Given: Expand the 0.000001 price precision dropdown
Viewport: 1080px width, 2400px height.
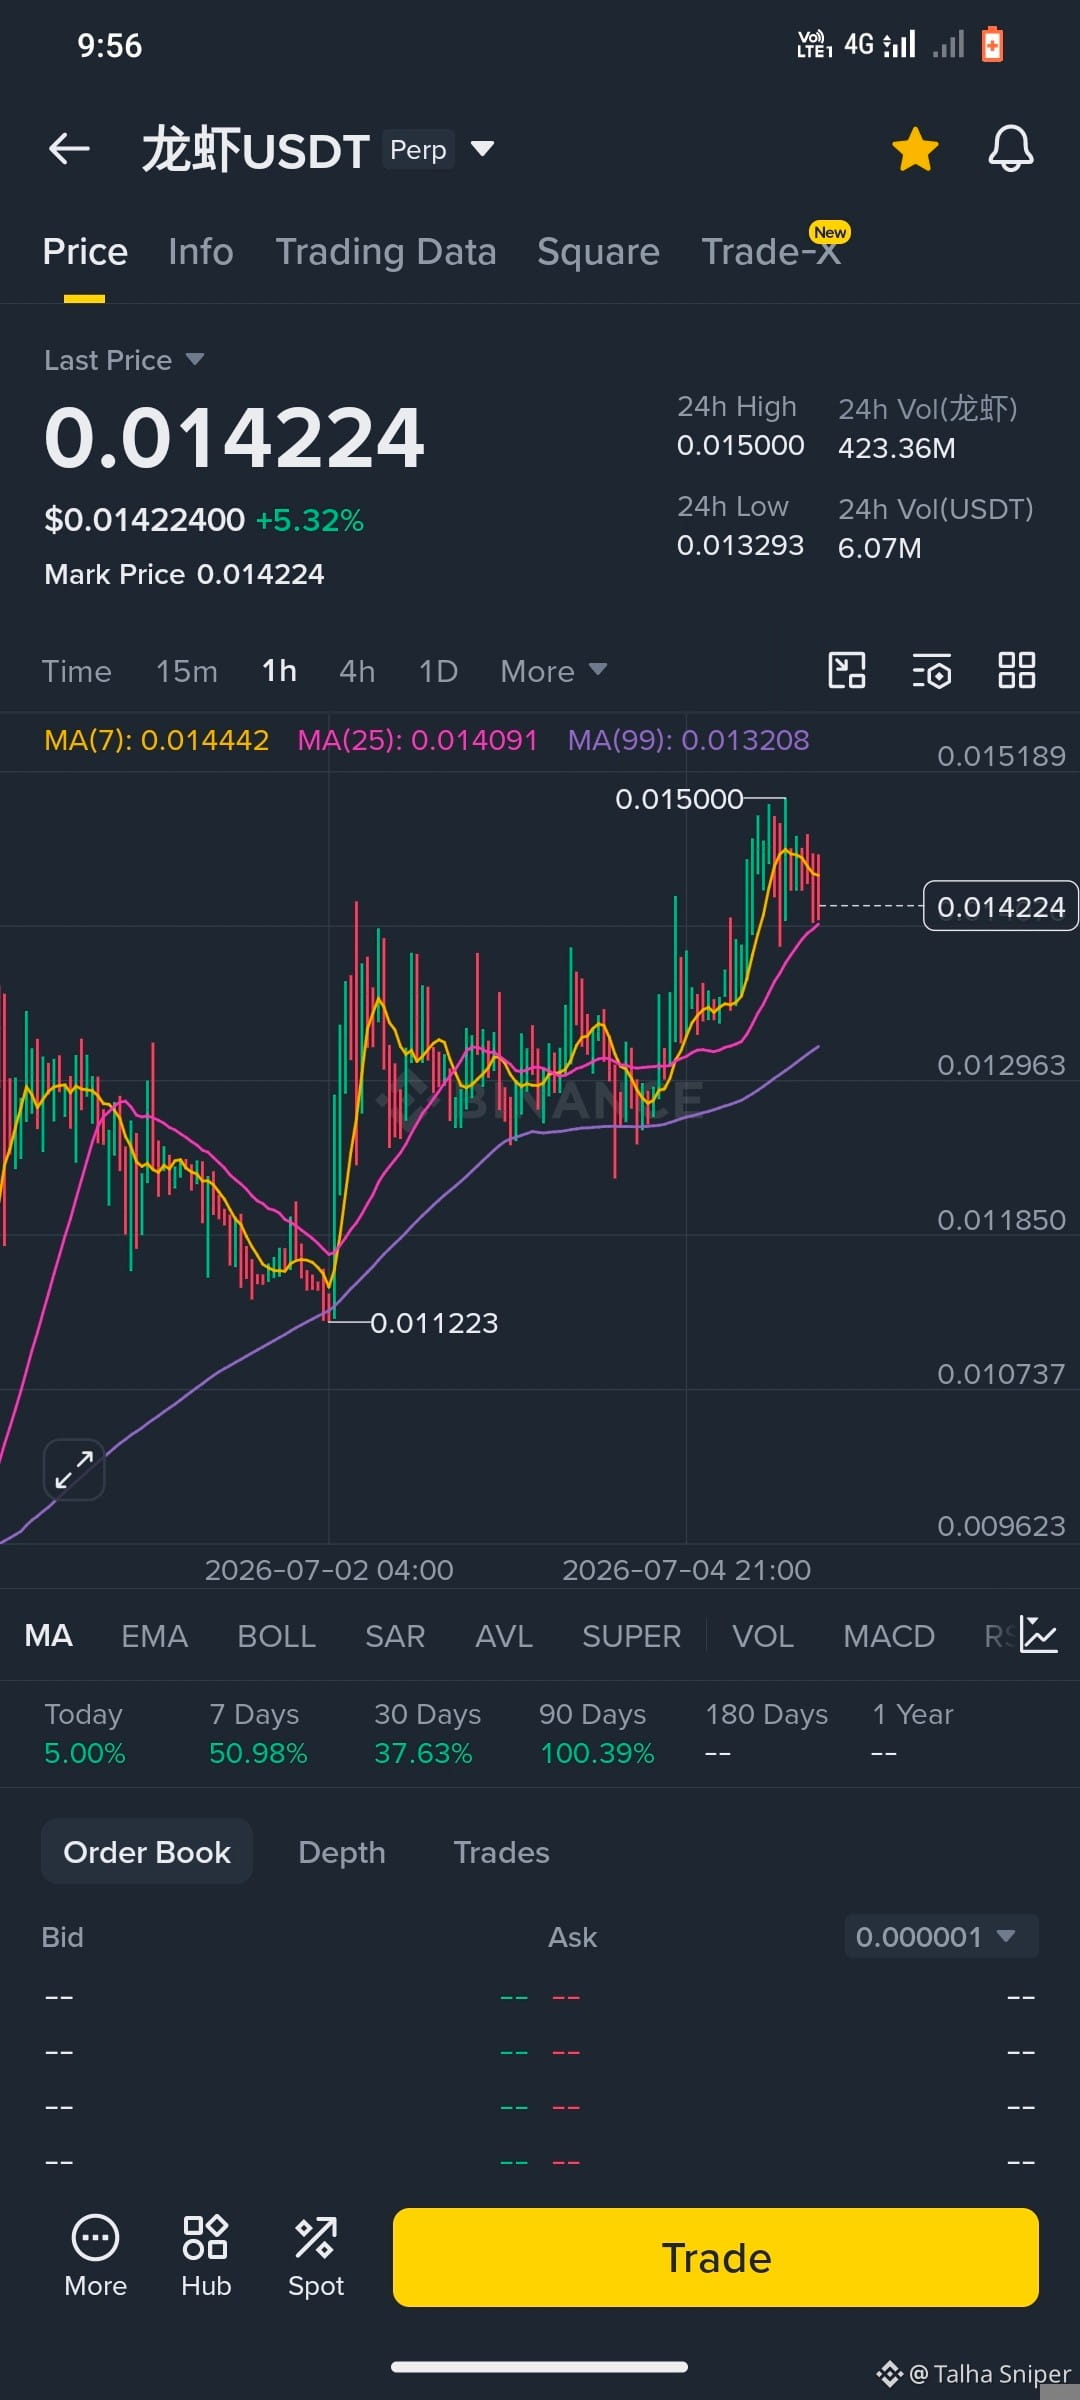Looking at the screenshot, I should tap(941, 1937).
